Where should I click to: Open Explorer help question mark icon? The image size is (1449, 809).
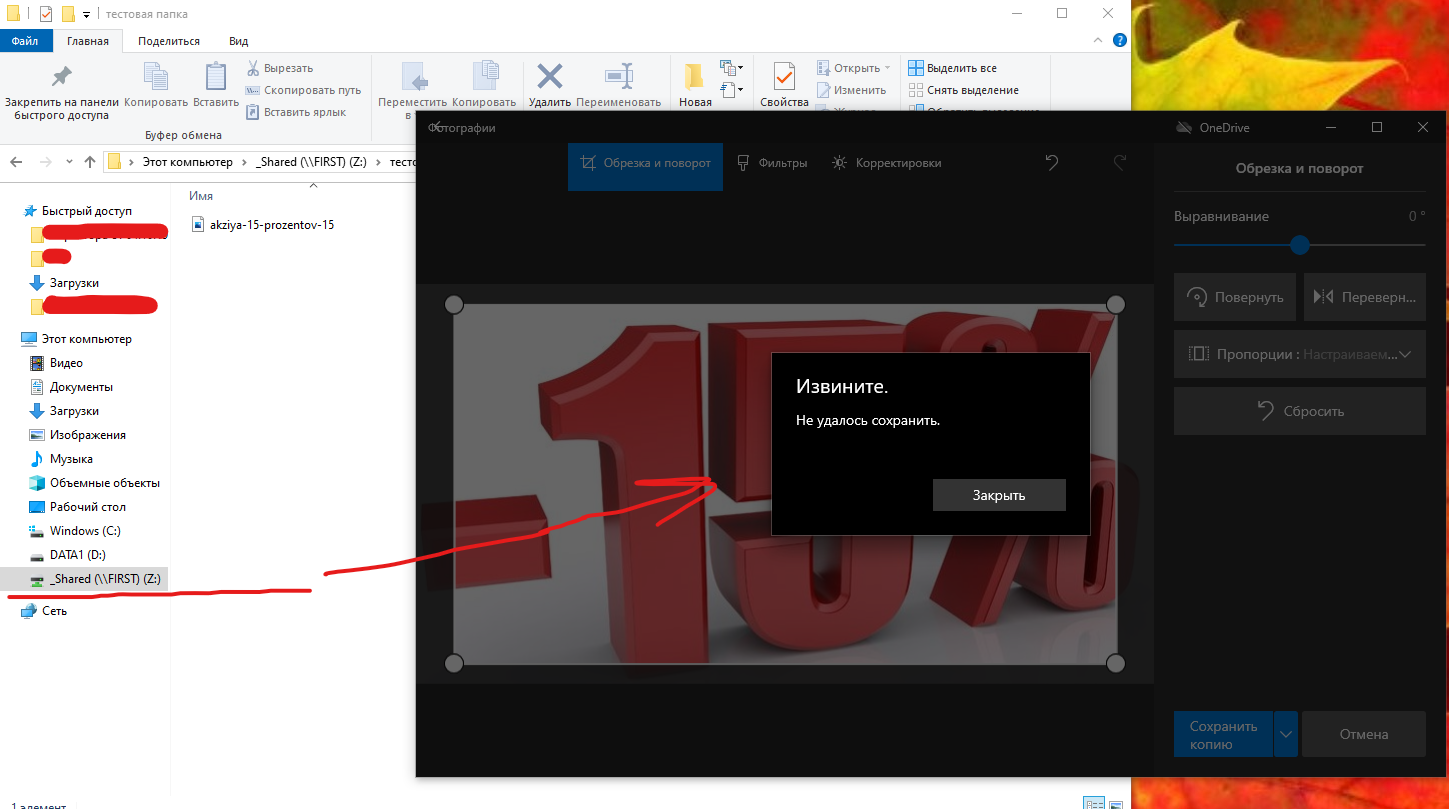click(x=1119, y=41)
